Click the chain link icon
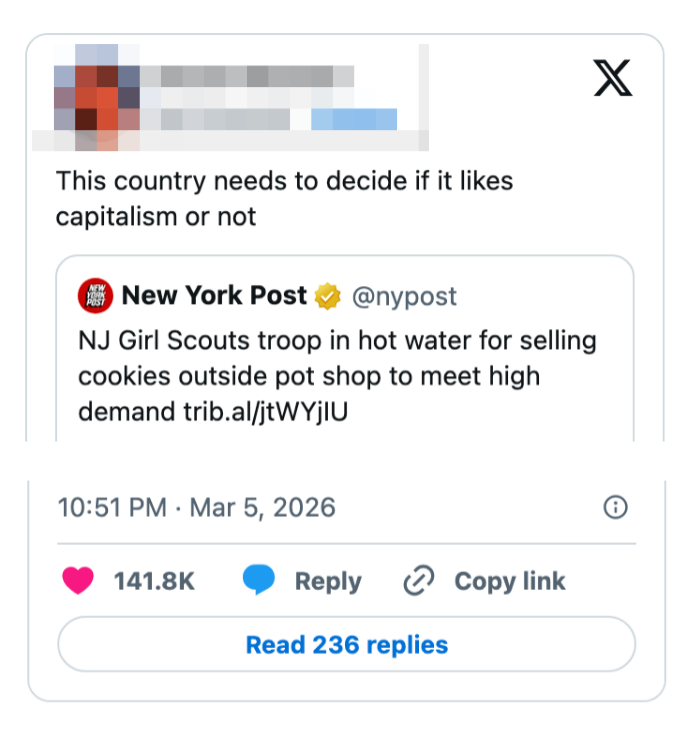The image size is (692, 740). point(416,581)
